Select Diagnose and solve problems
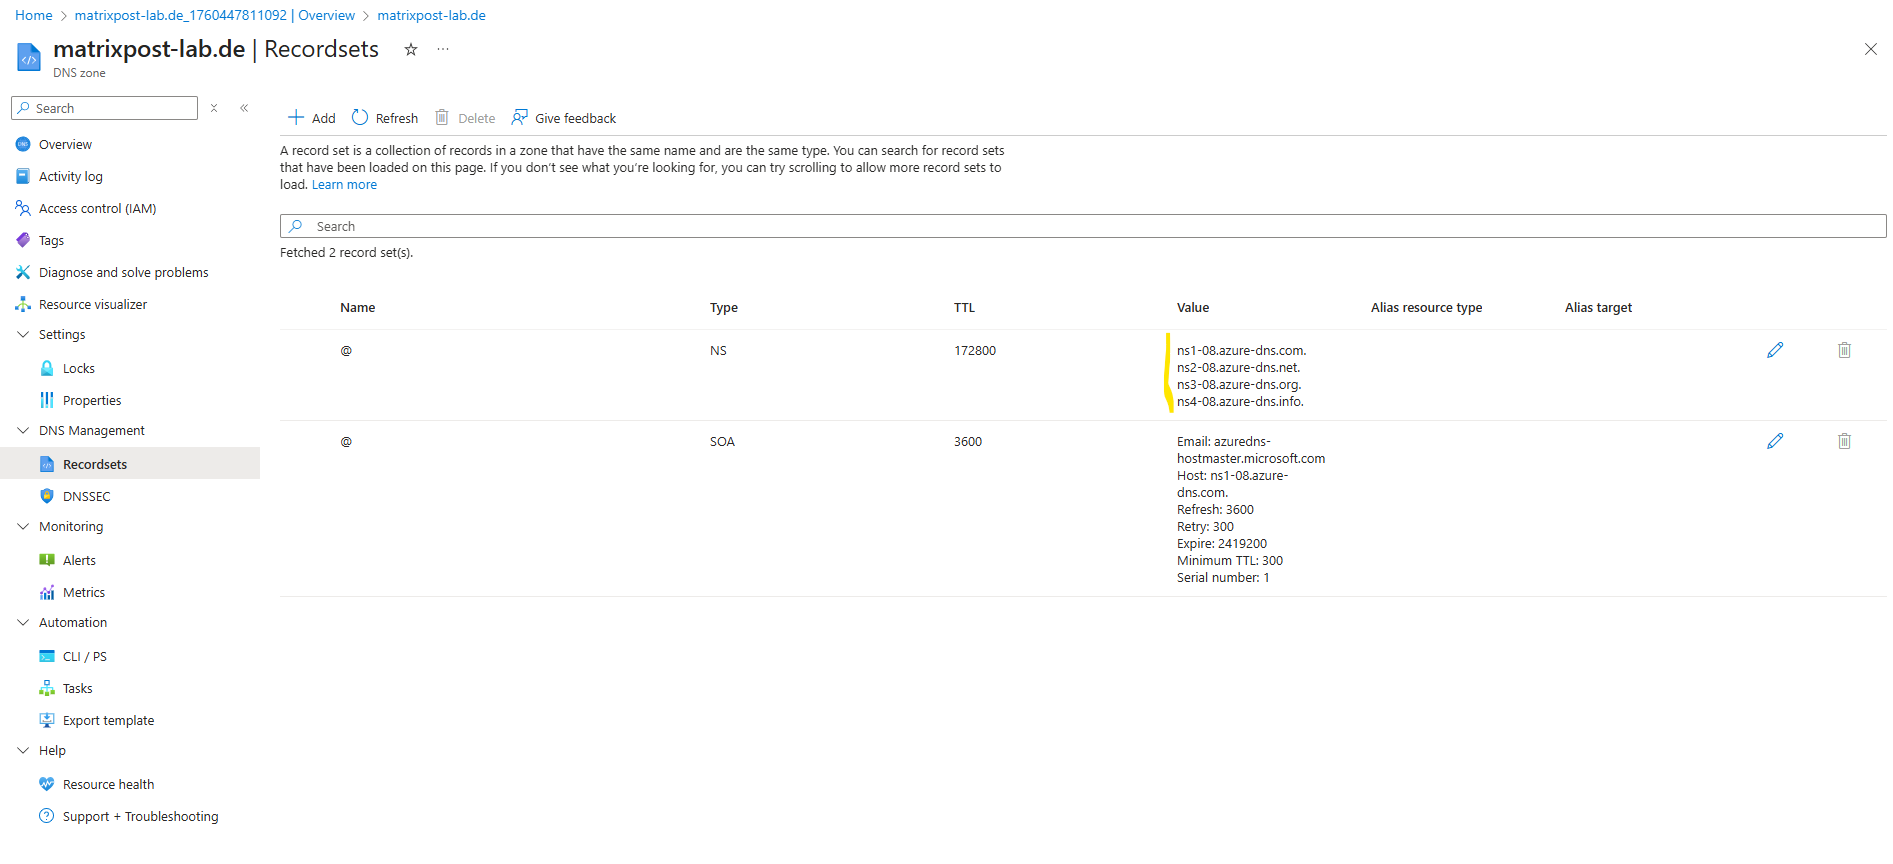 pos(124,273)
